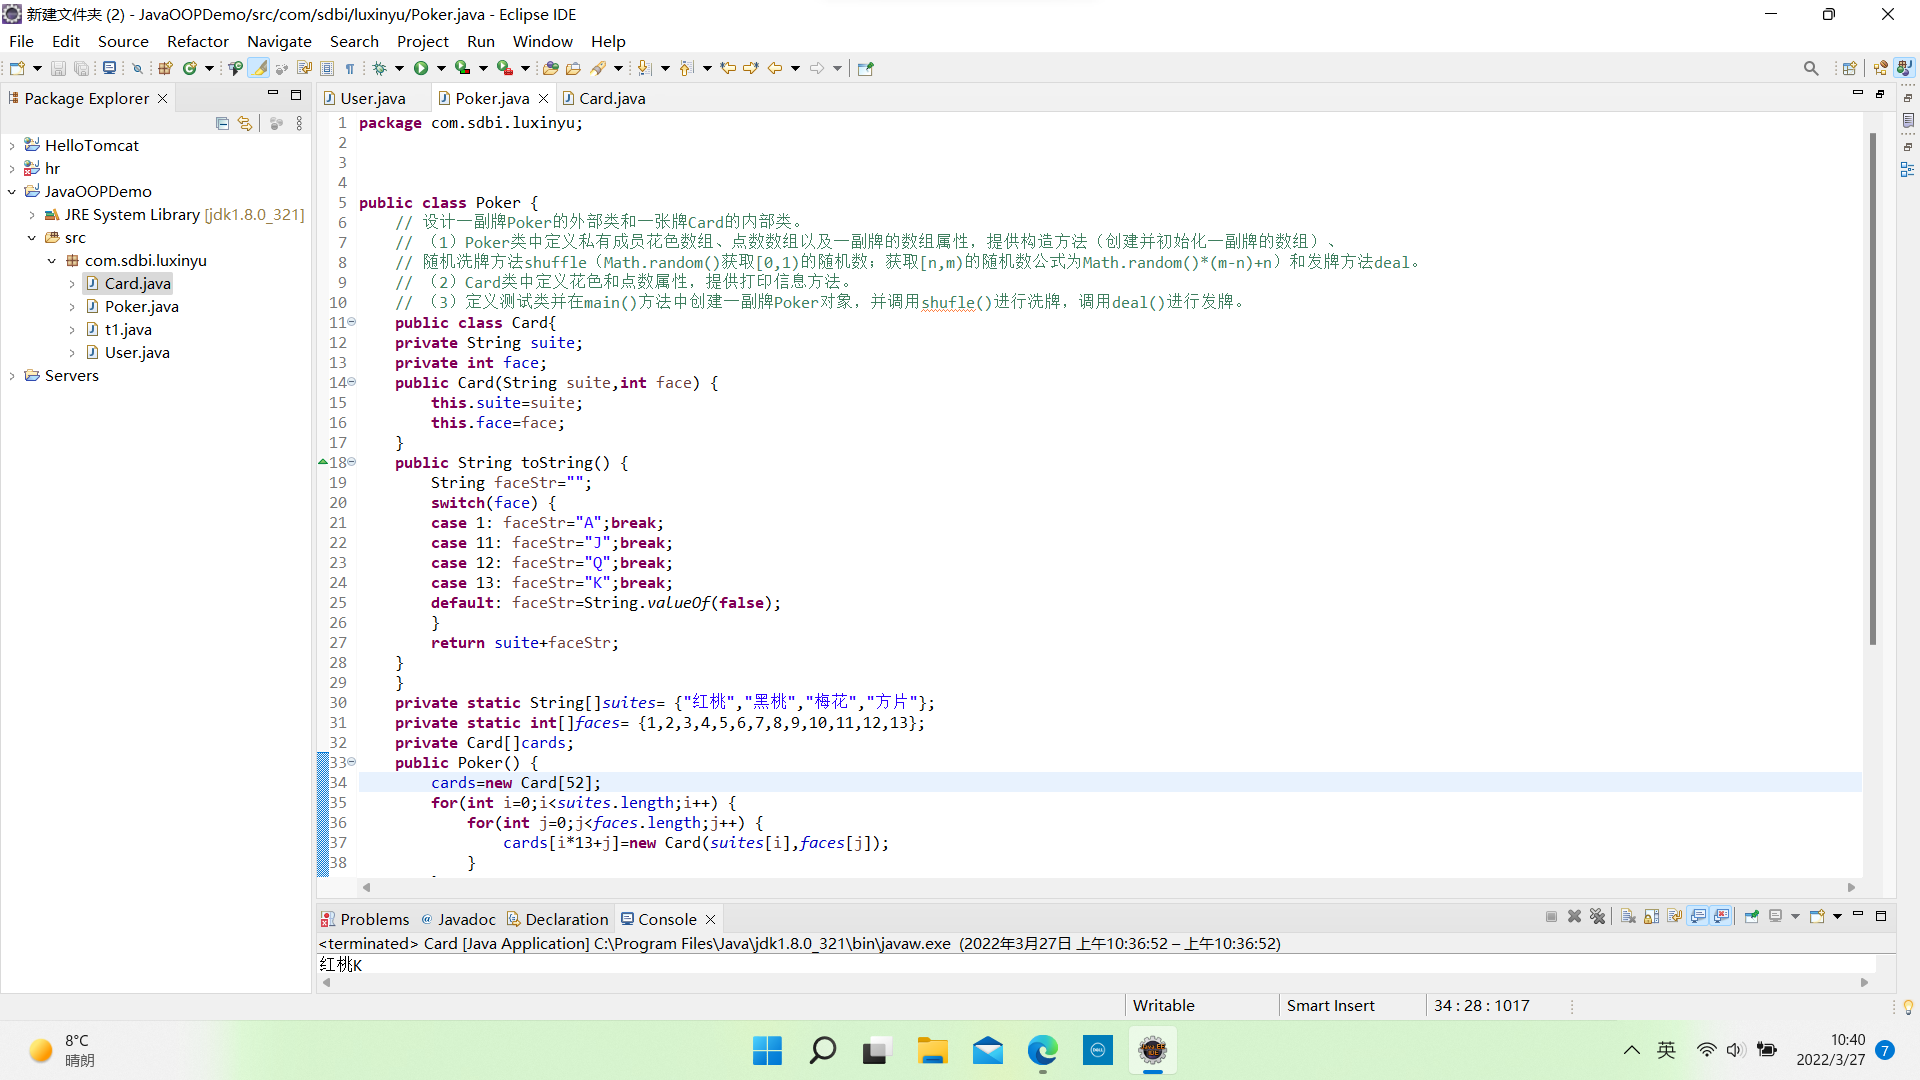
Task: Open Poker.java in Package Explorer
Action: pyautogui.click(x=141, y=306)
